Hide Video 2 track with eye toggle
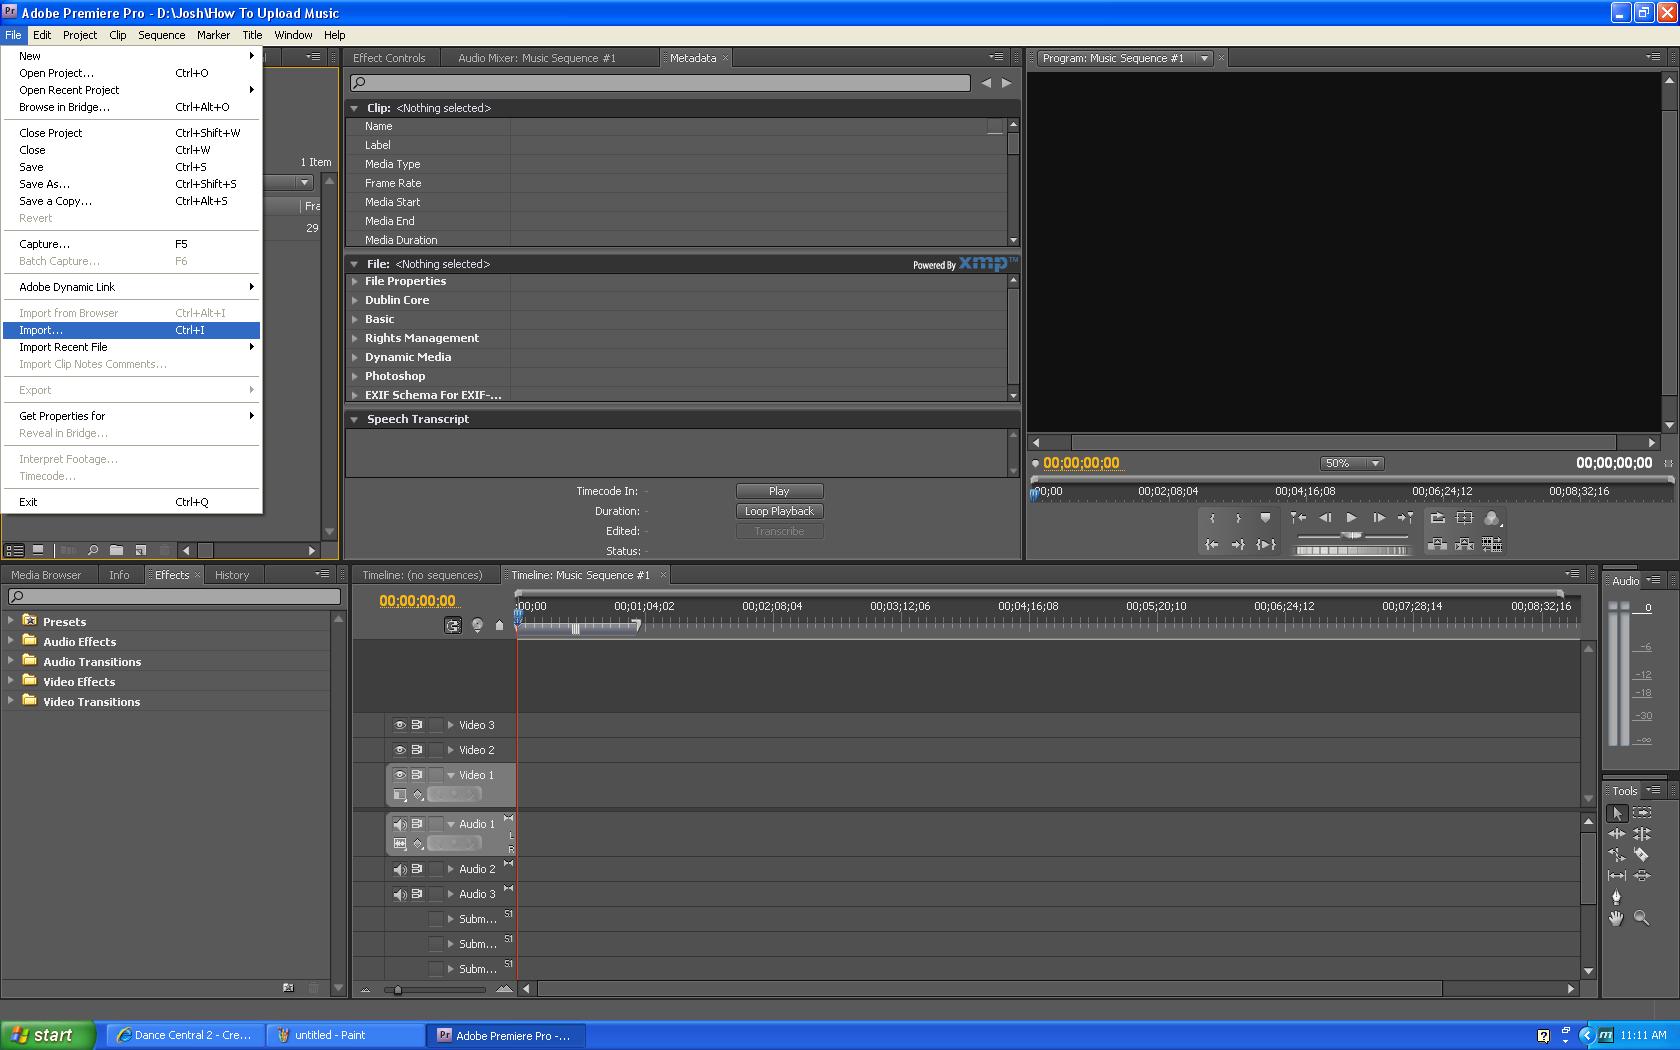This screenshot has width=1680, height=1050. tap(400, 750)
